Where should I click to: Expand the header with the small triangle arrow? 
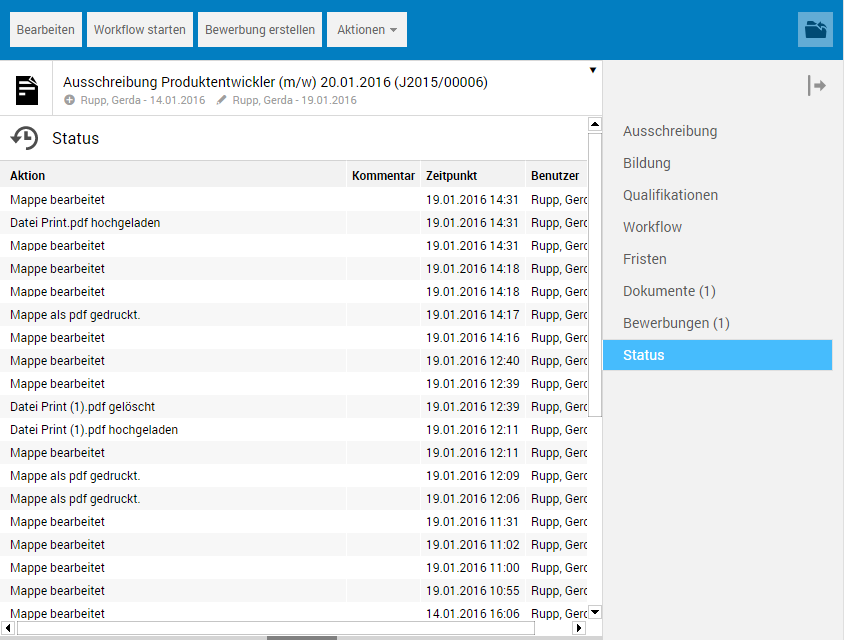[x=593, y=70]
